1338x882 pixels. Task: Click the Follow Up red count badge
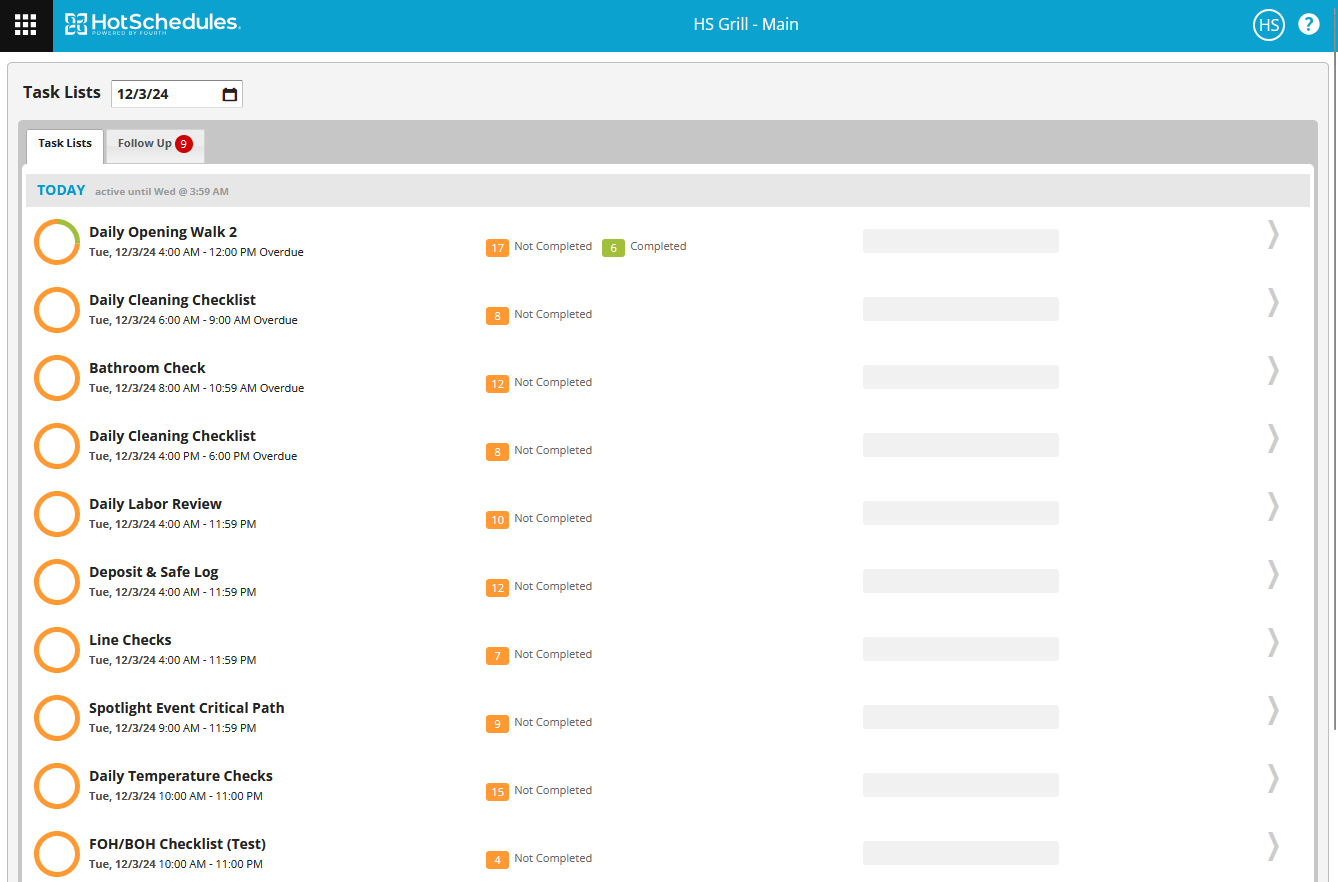[184, 144]
